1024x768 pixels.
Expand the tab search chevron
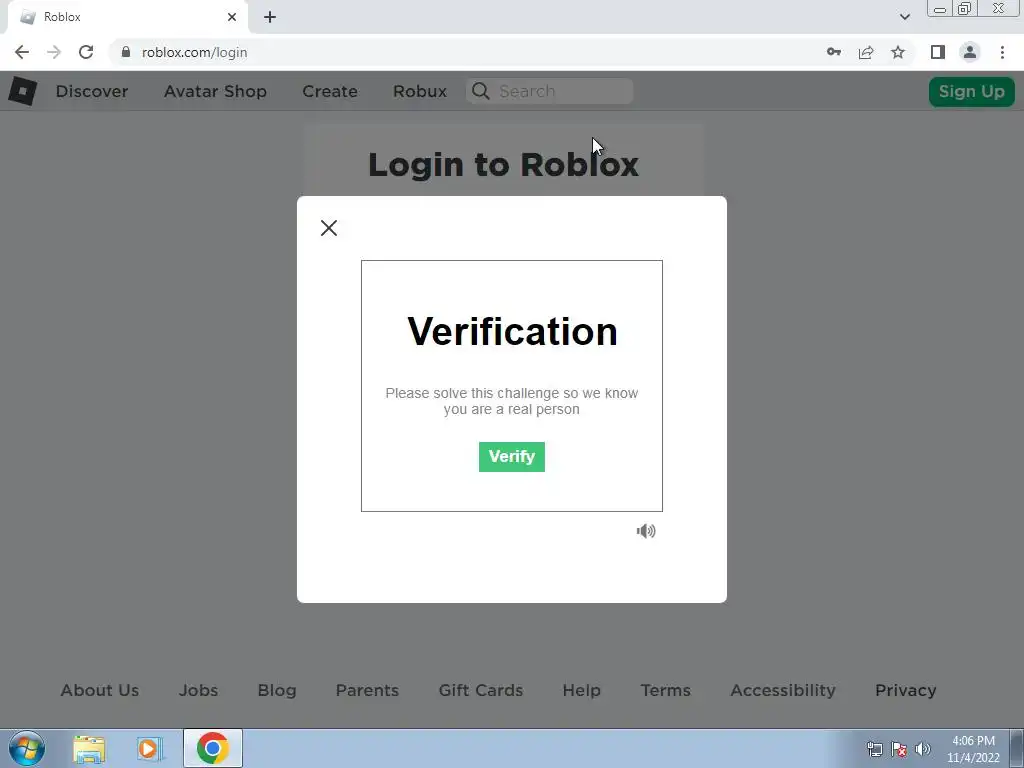(904, 17)
